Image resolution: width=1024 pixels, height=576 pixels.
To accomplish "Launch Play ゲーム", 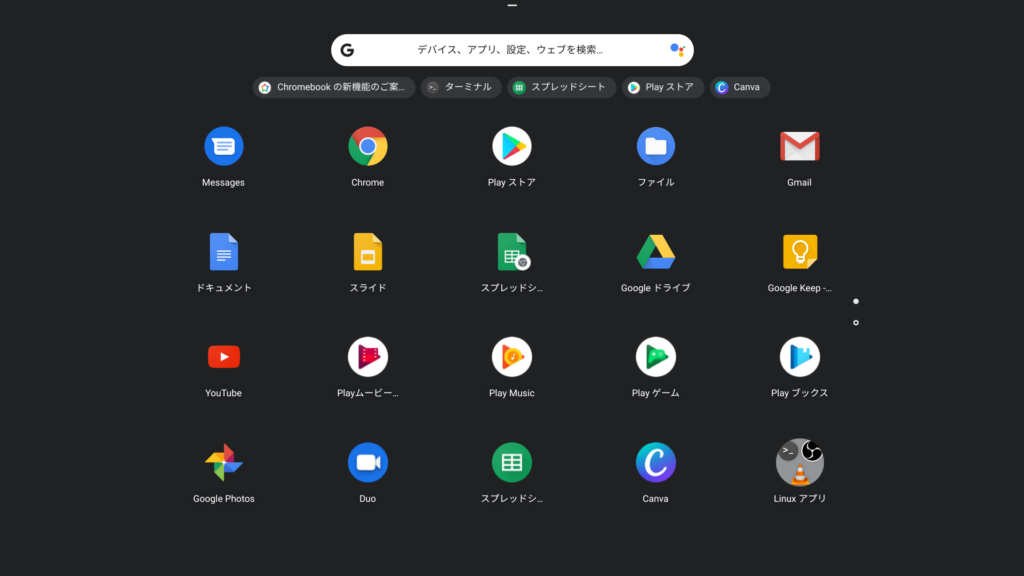I will (x=656, y=357).
